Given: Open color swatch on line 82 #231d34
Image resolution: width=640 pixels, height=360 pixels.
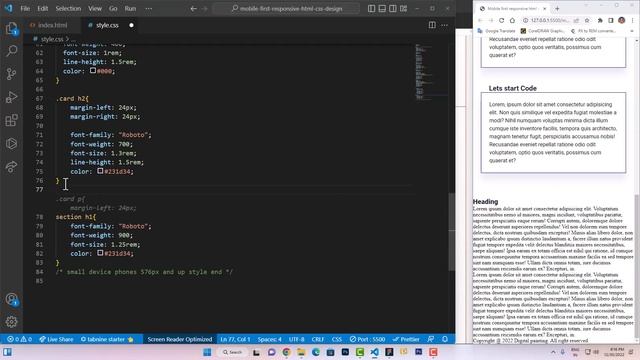Looking at the screenshot, I should (x=100, y=253).
